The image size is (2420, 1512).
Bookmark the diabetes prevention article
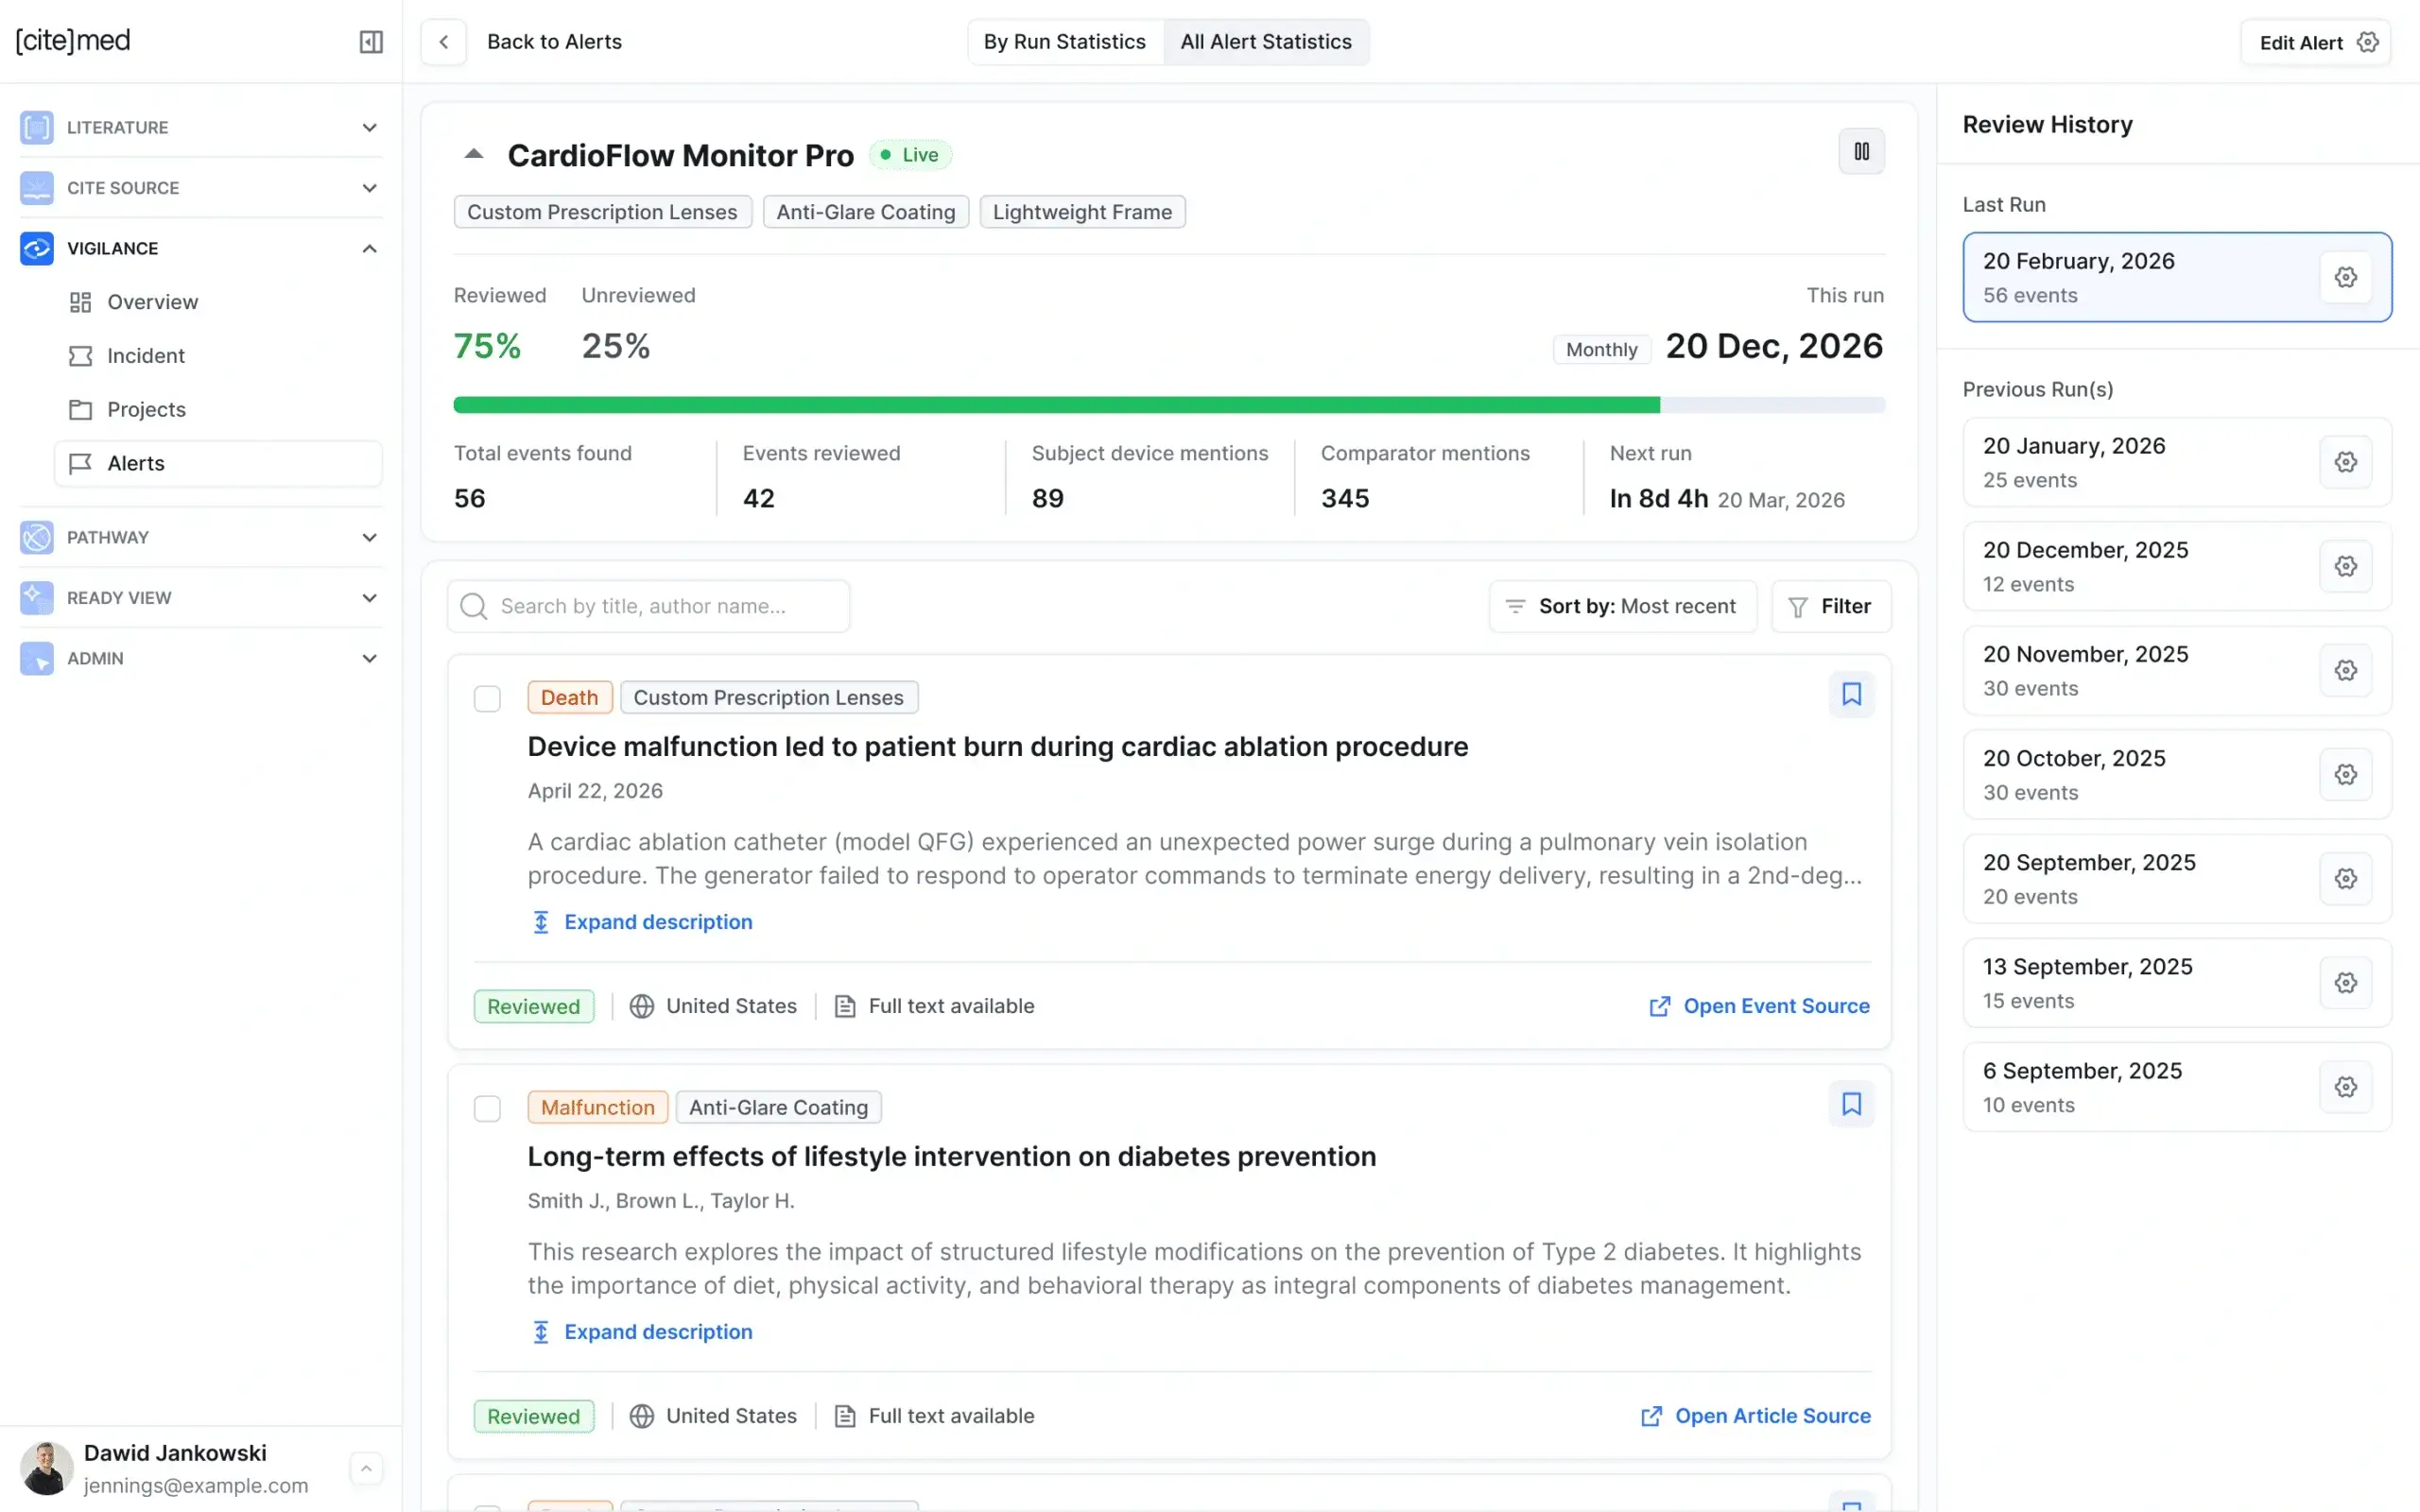pos(1851,1104)
